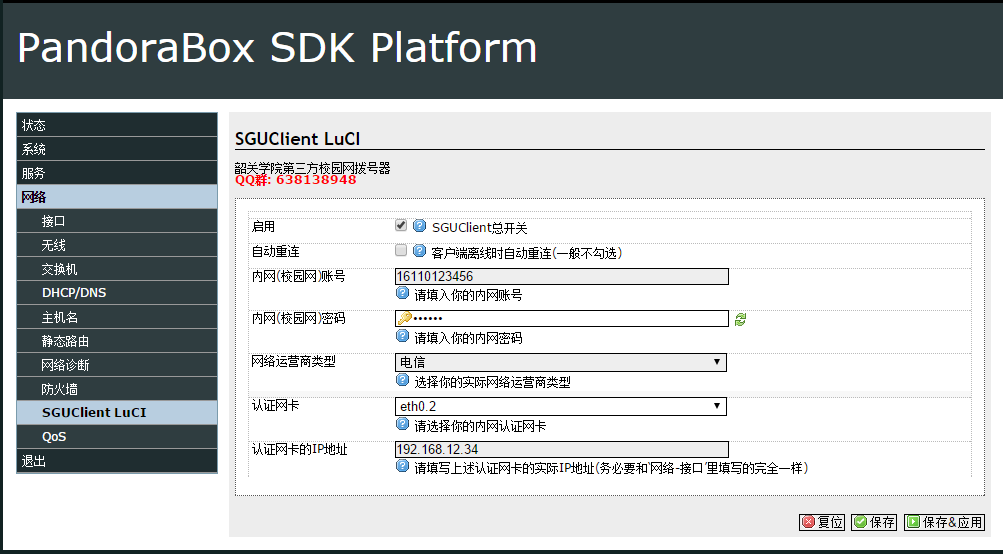Click the key icon in password field
1003x554 pixels.
click(404, 318)
